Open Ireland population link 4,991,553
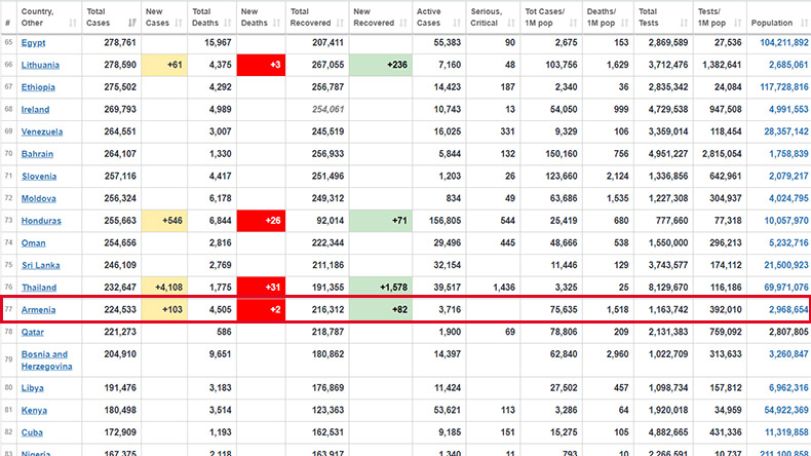Viewport: 811px width, 456px height. (788, 109)
